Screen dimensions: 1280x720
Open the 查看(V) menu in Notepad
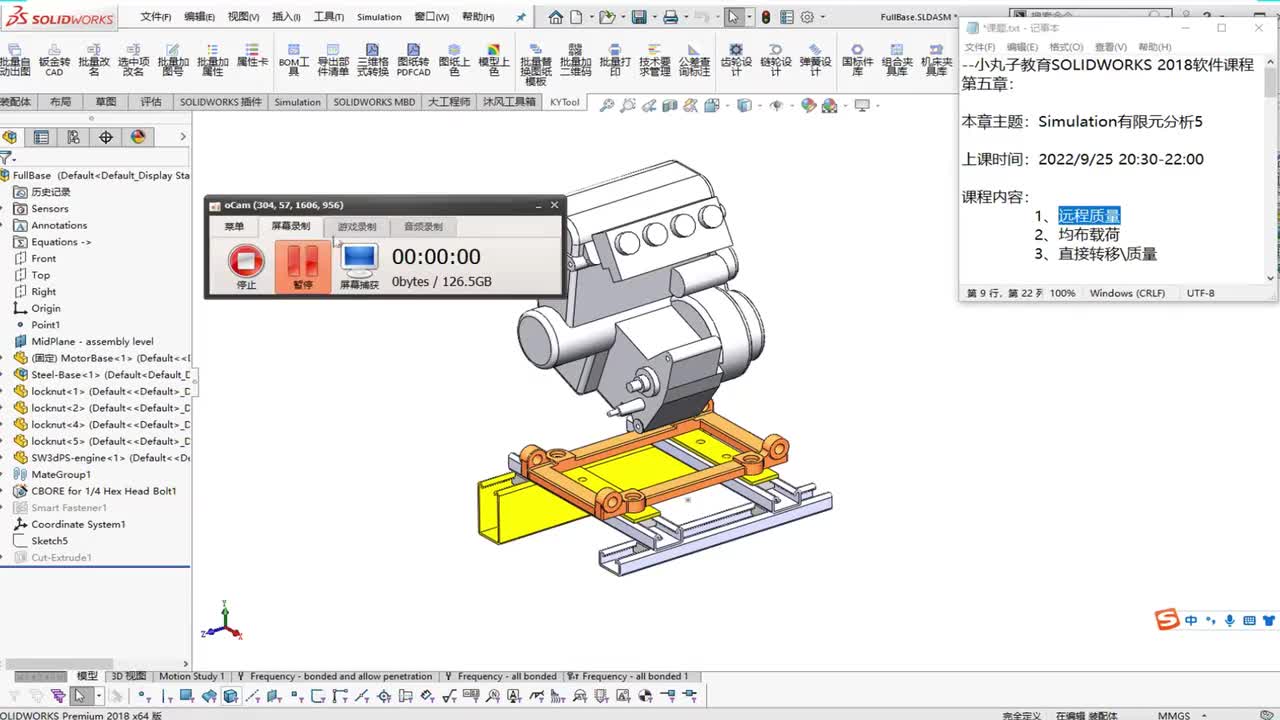(x=1110, y=47)
